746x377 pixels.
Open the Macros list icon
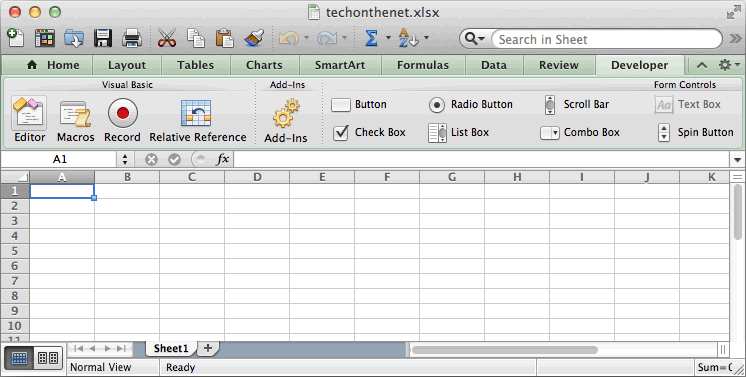click(75, 114)
